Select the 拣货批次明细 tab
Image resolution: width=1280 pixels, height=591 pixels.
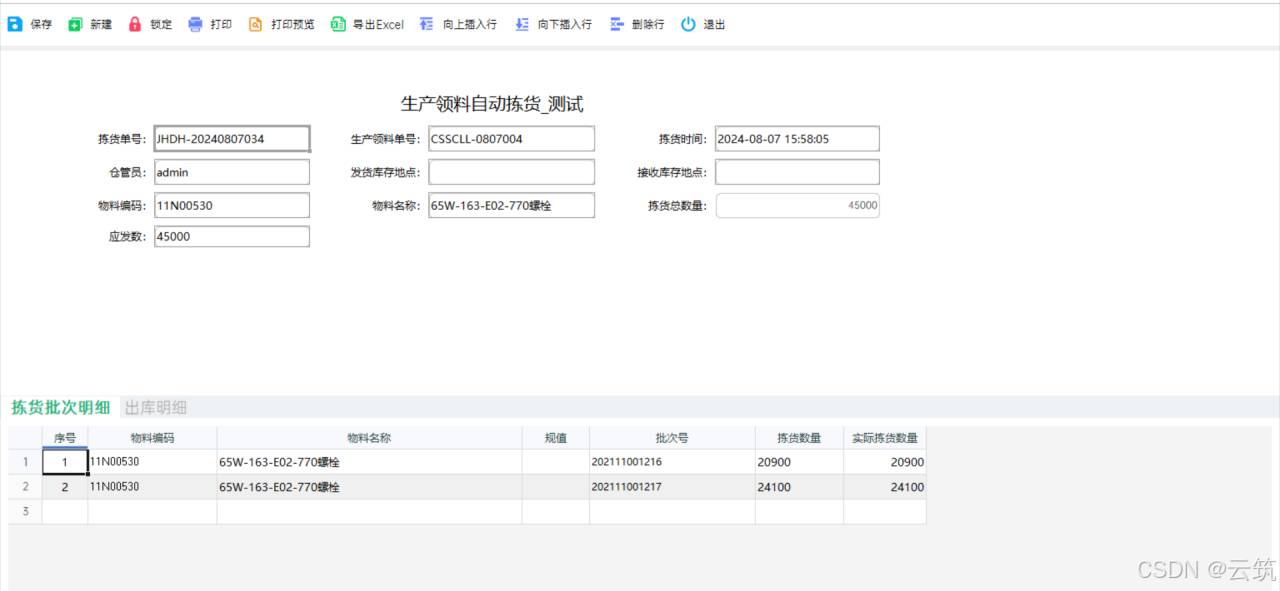(x=60, y=407)
